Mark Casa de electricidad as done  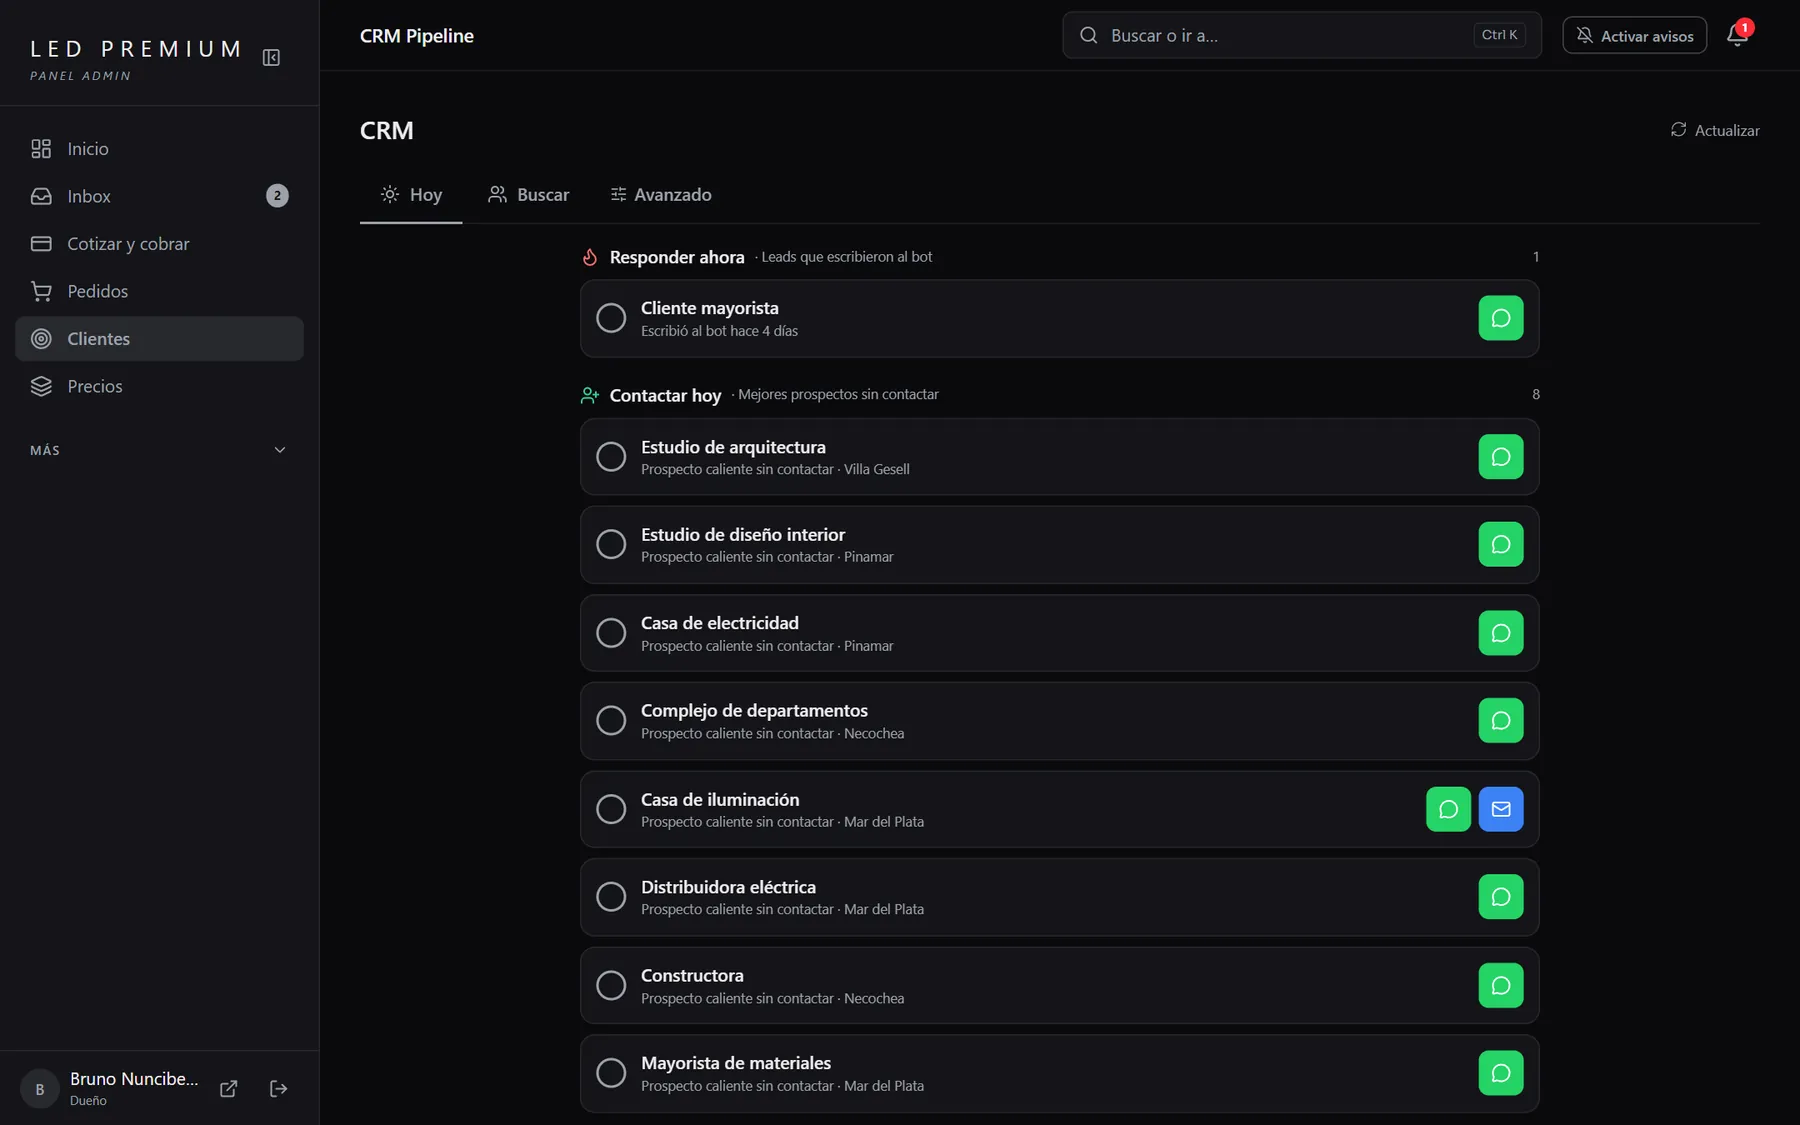click(611, 633)
